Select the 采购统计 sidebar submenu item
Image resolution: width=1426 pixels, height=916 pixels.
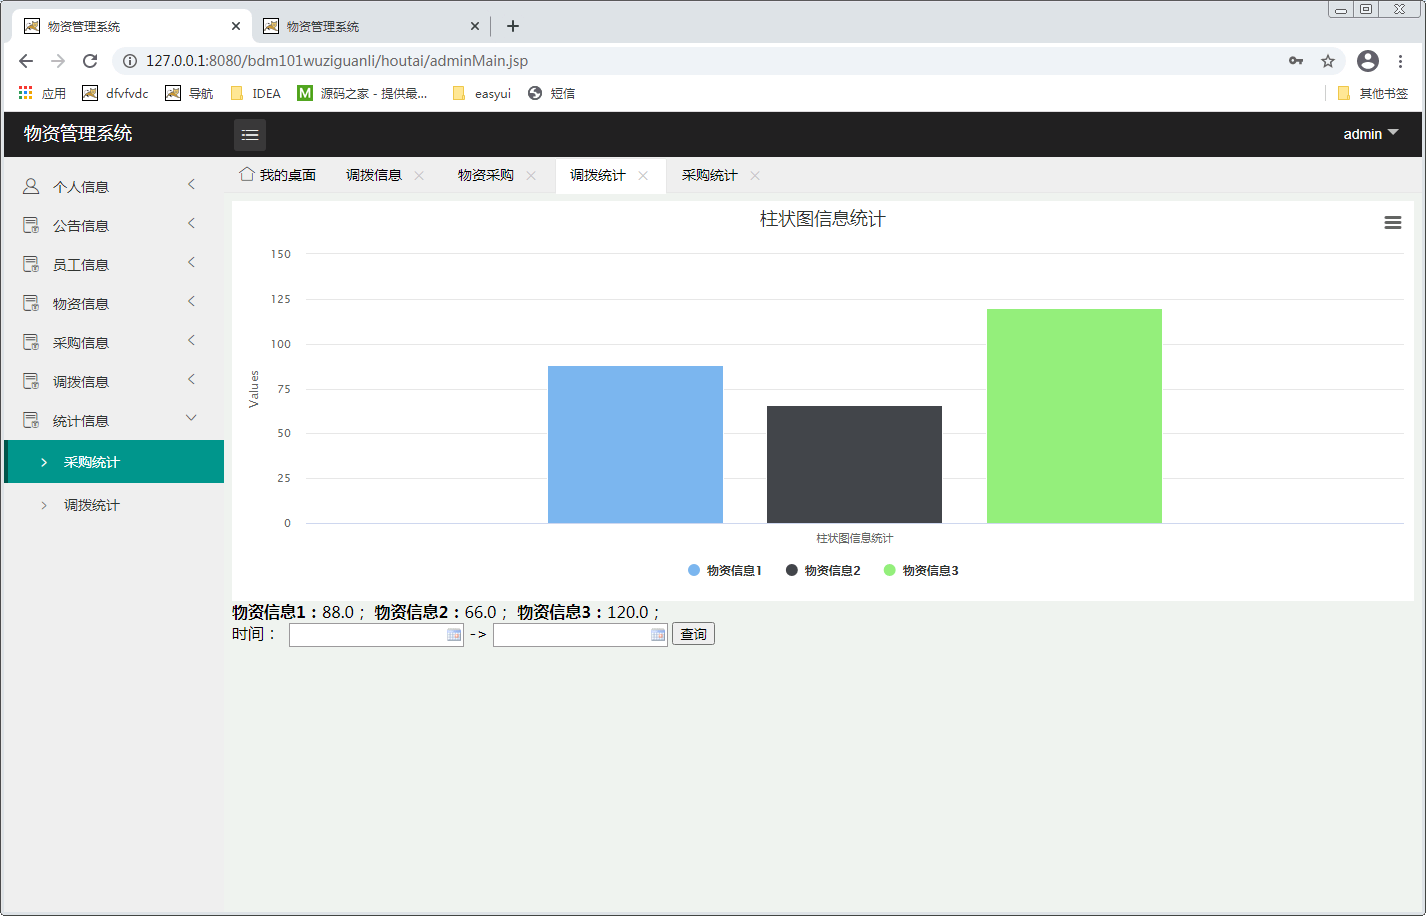click(x=114, y=462)
